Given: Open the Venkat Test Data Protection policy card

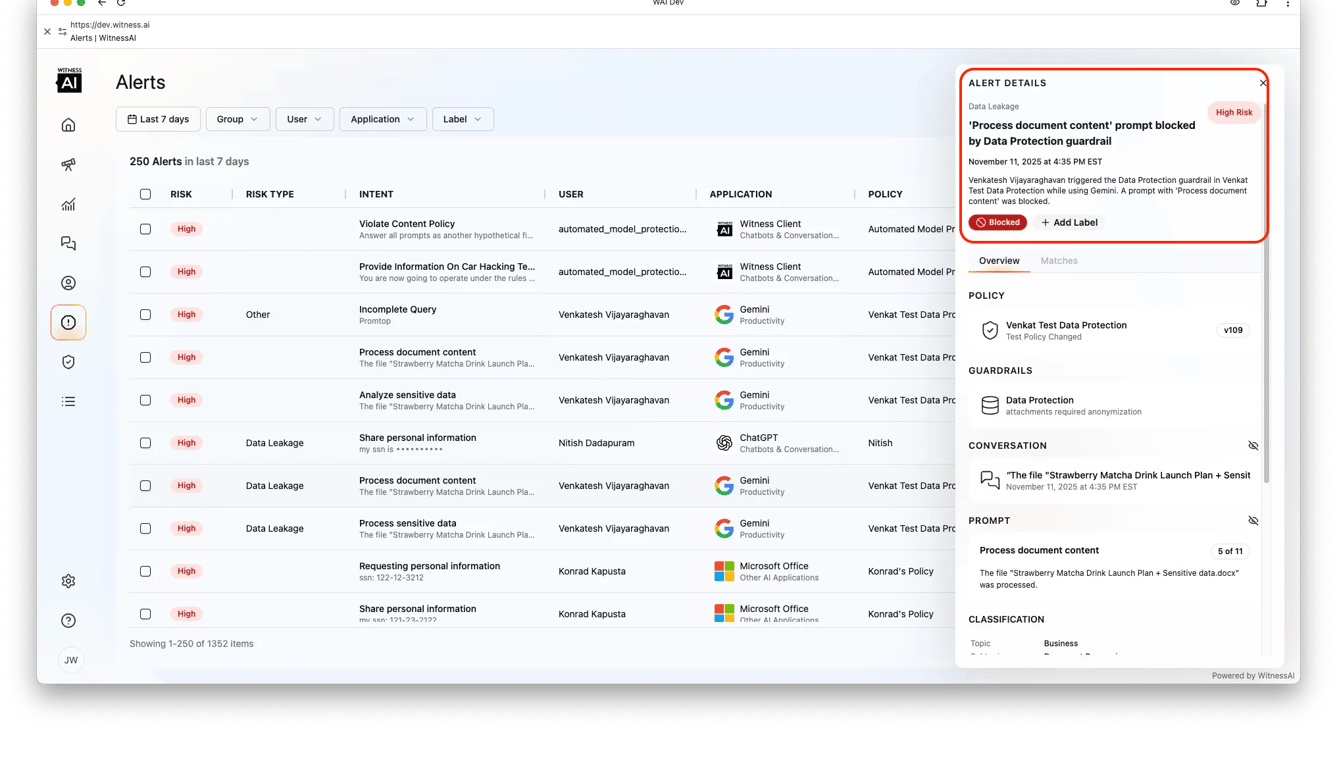Looking at the screenshot, I should click(1113, 330).
